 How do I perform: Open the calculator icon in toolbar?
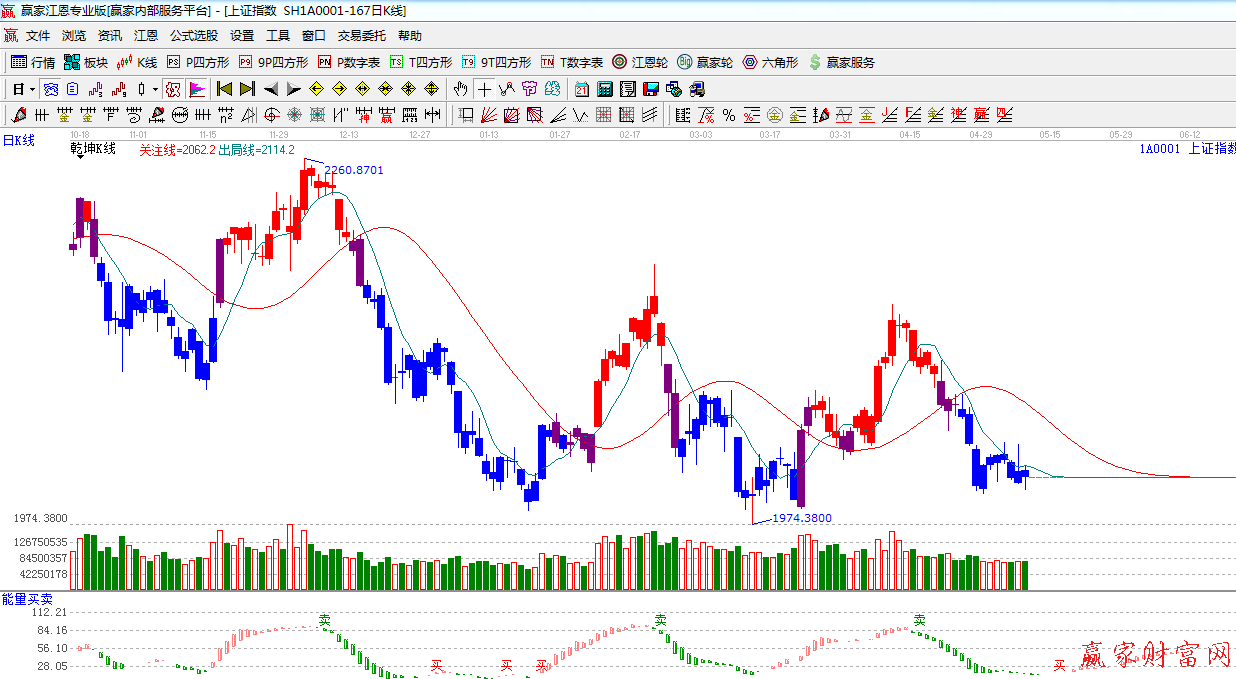coord(604,89)
